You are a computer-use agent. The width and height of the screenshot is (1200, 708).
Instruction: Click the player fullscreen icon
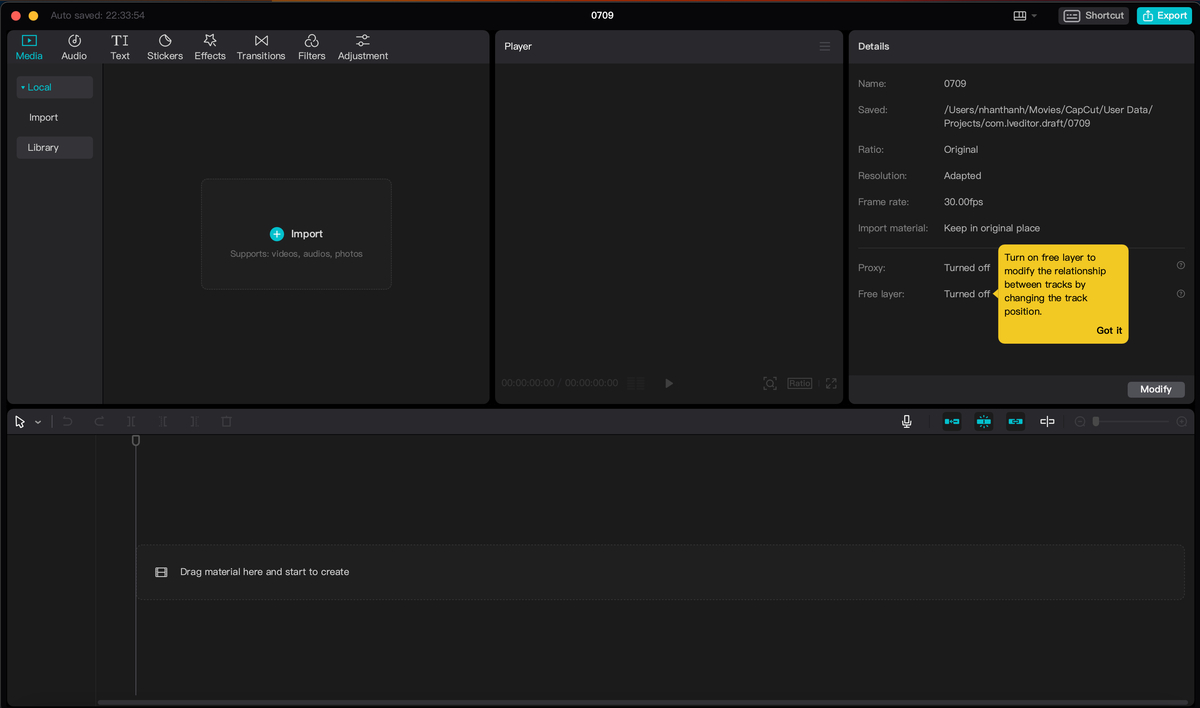tap(831, 383)
